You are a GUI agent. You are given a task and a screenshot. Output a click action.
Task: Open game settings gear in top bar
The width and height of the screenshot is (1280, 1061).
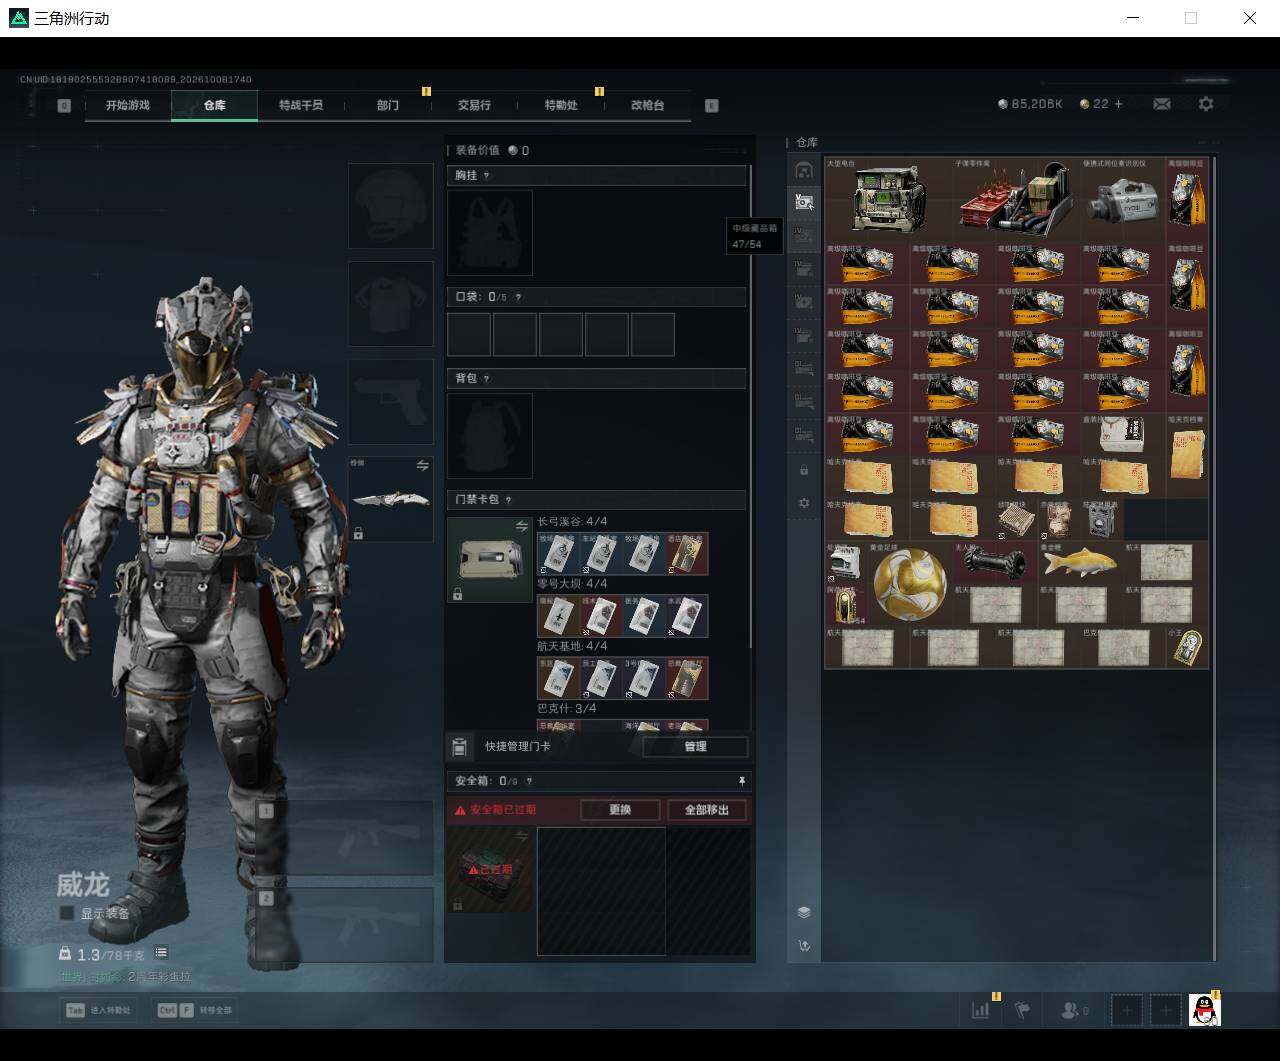[1206, 104]
